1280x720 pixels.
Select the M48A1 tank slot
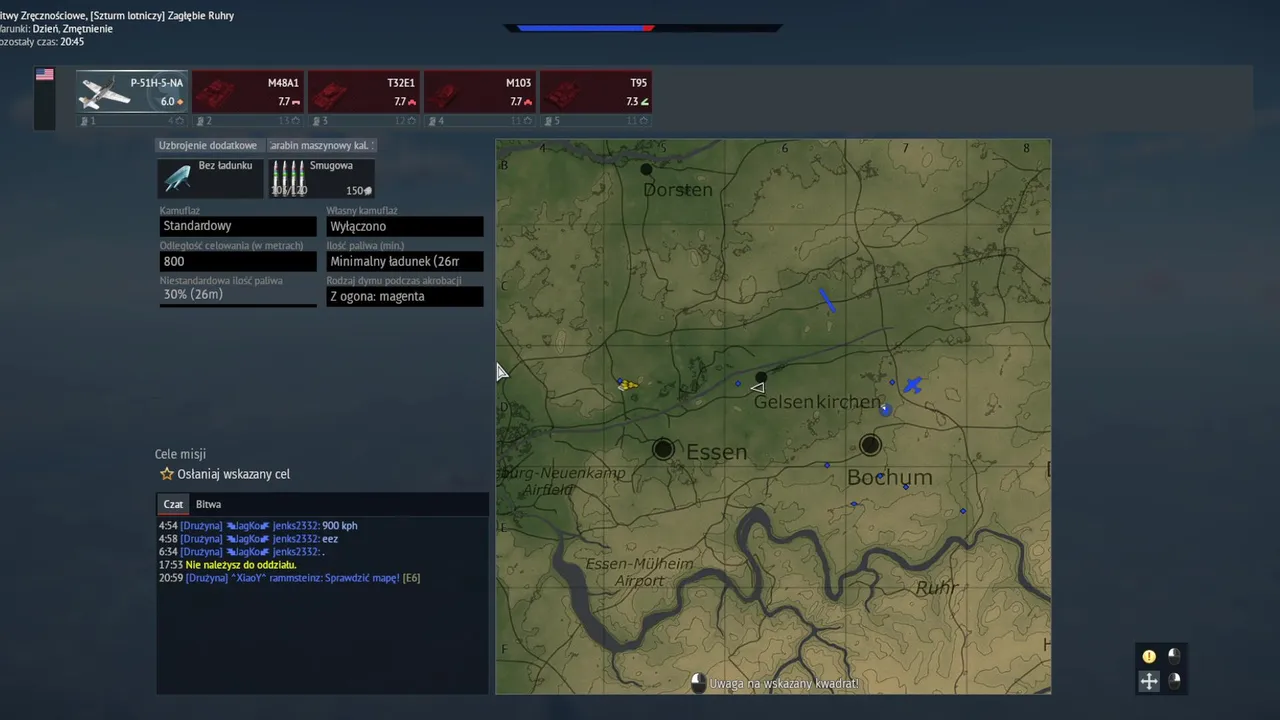click(x=248, y=92)
